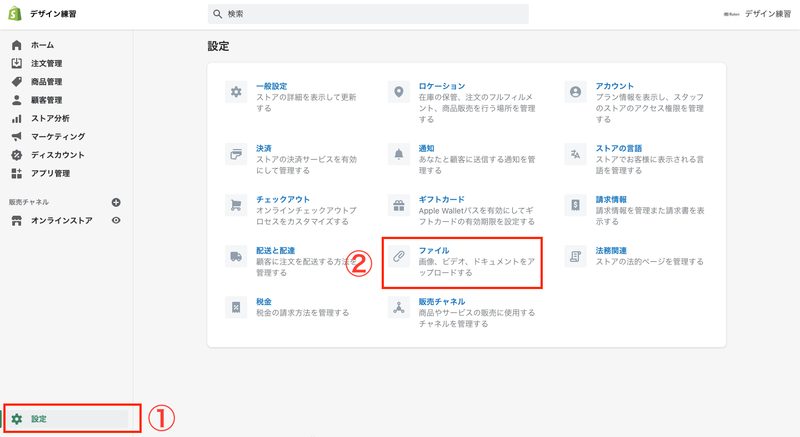Click the 決済 payment card icon

tap(236, 155)
